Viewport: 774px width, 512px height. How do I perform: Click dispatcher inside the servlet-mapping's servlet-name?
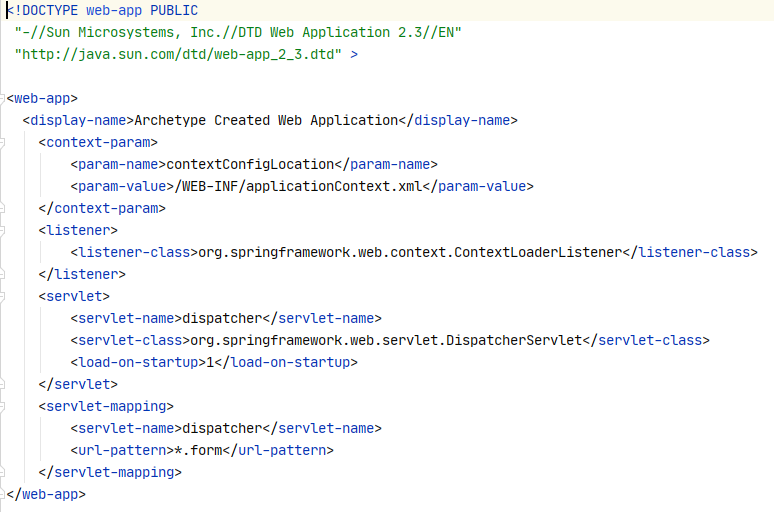[x=222, y=429]
